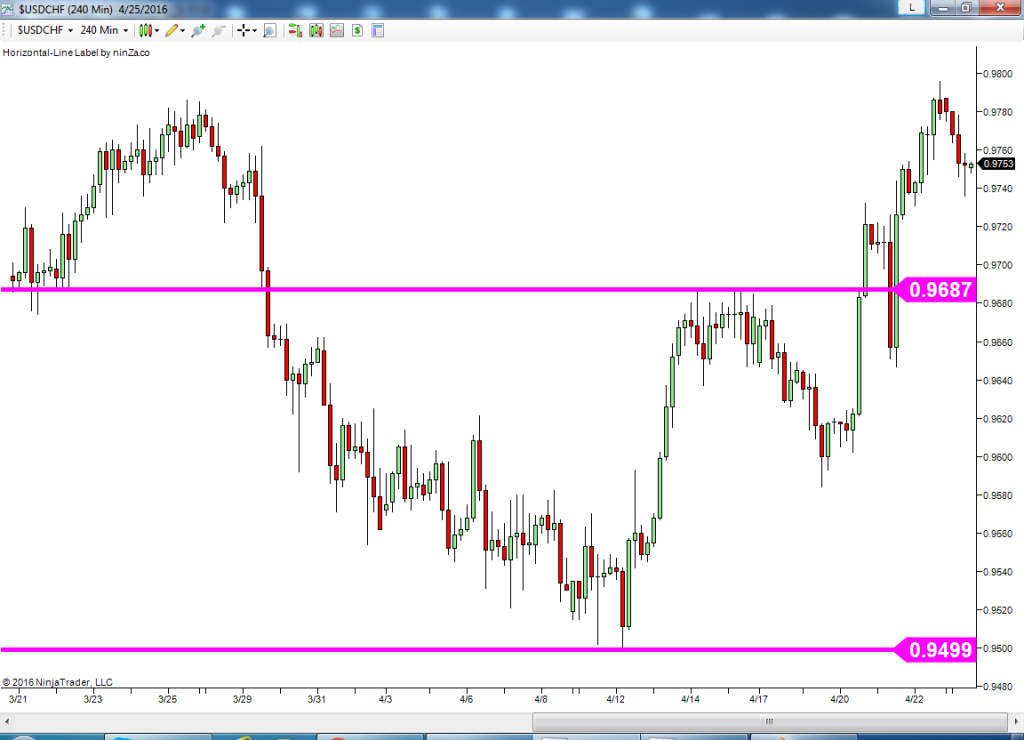Screen dimensions: 1024x740
Task: Click the zoom in magnifier icon
Action: click(198, 30)
